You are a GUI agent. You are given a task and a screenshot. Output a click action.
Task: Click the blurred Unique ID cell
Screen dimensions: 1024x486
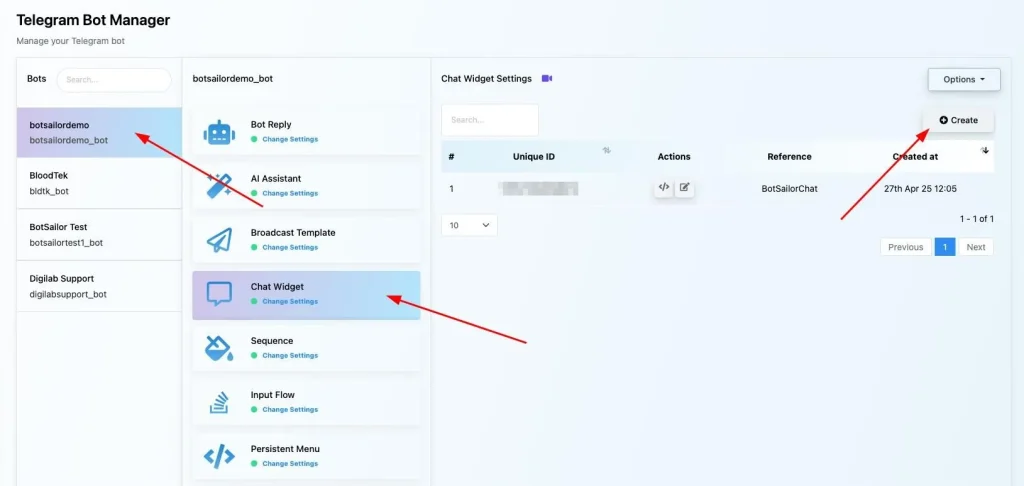pos(538,189)
